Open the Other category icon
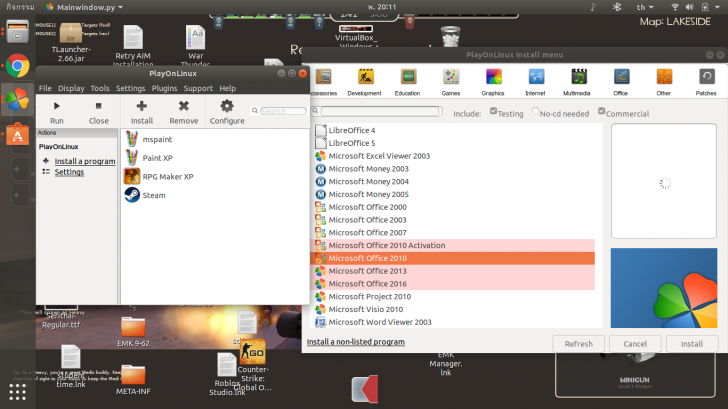The width and height of the screenshot is (728, 409). 664,82
